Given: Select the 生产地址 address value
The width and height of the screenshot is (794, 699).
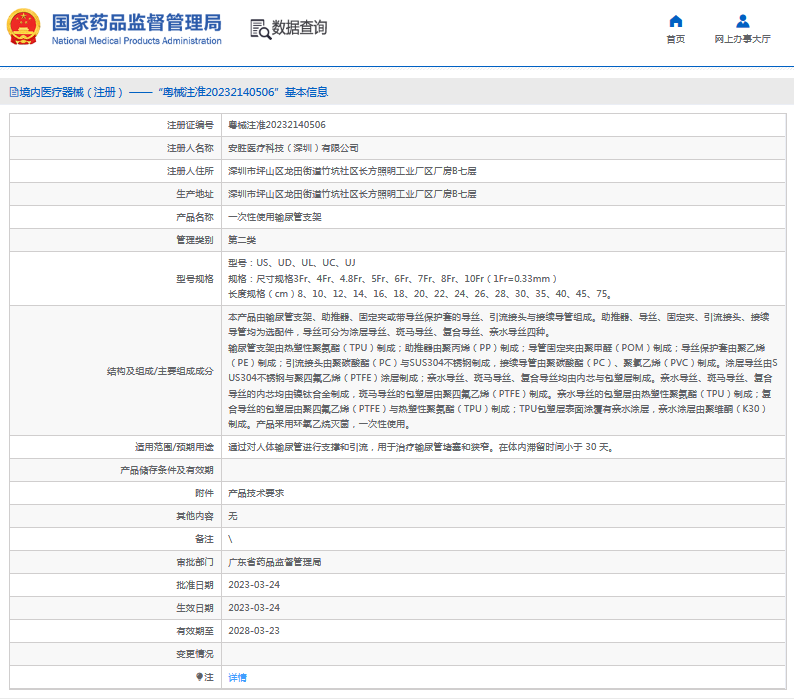Looking at the screenshot, I should [x=352, y=194].
